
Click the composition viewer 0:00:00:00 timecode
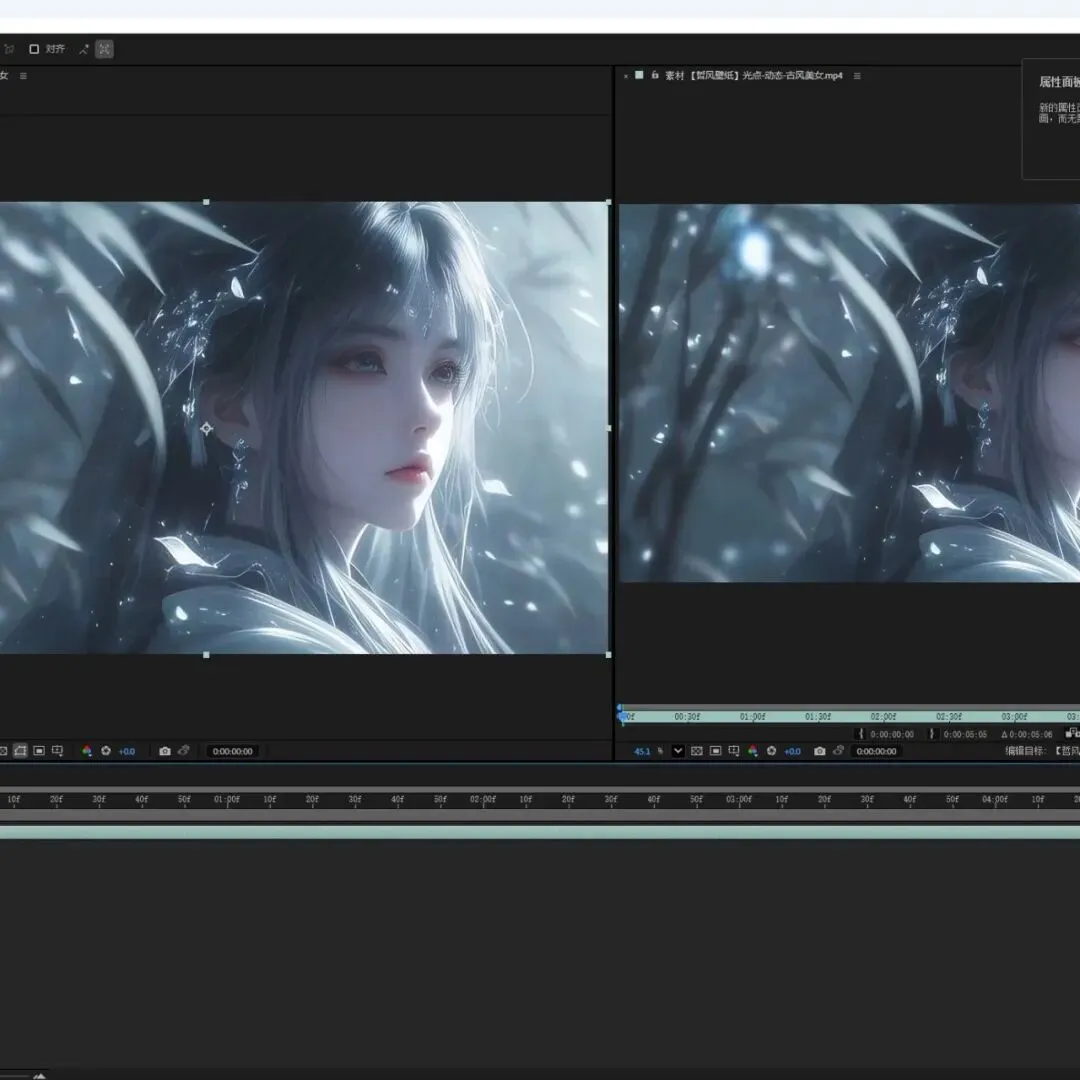coord(232,751)
